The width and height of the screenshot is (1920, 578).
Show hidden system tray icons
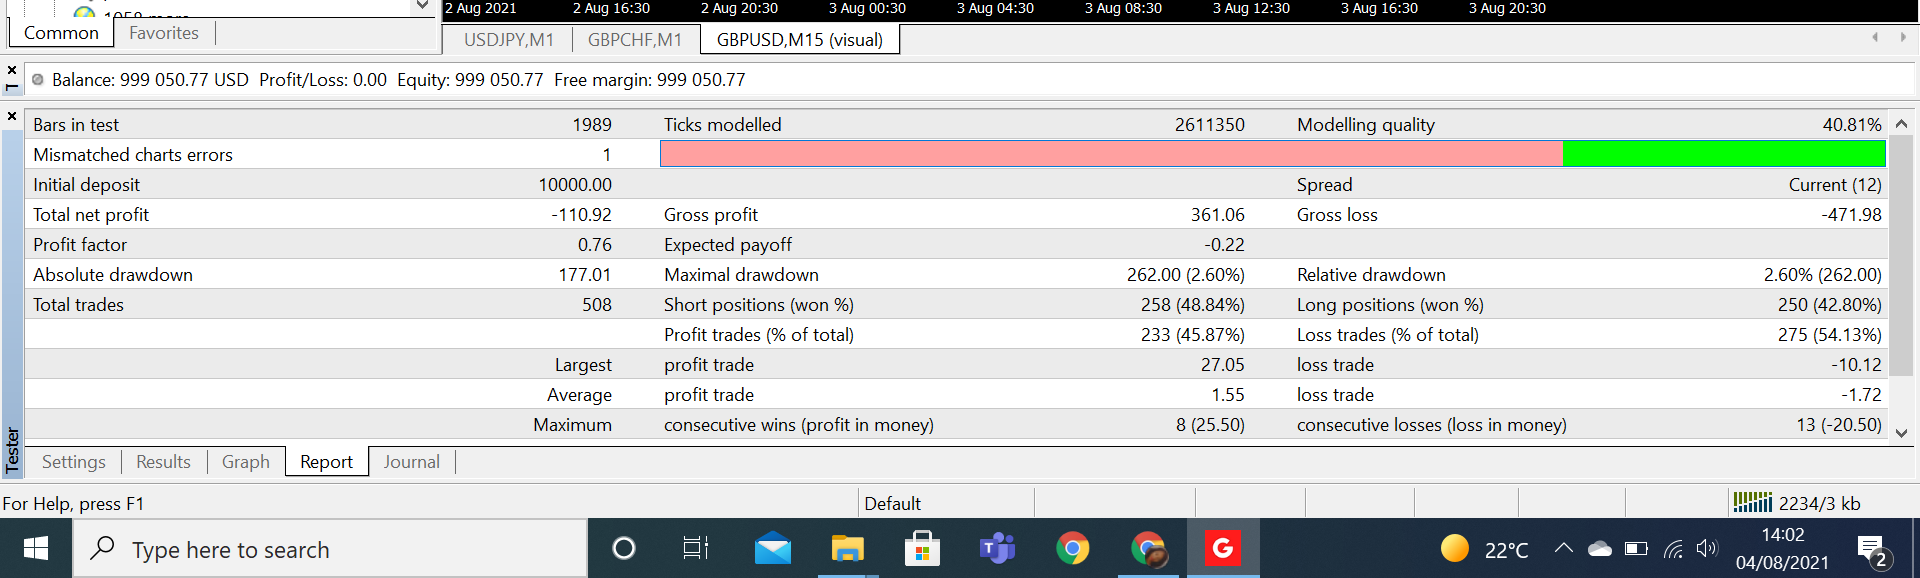[x=1563, y=548]
